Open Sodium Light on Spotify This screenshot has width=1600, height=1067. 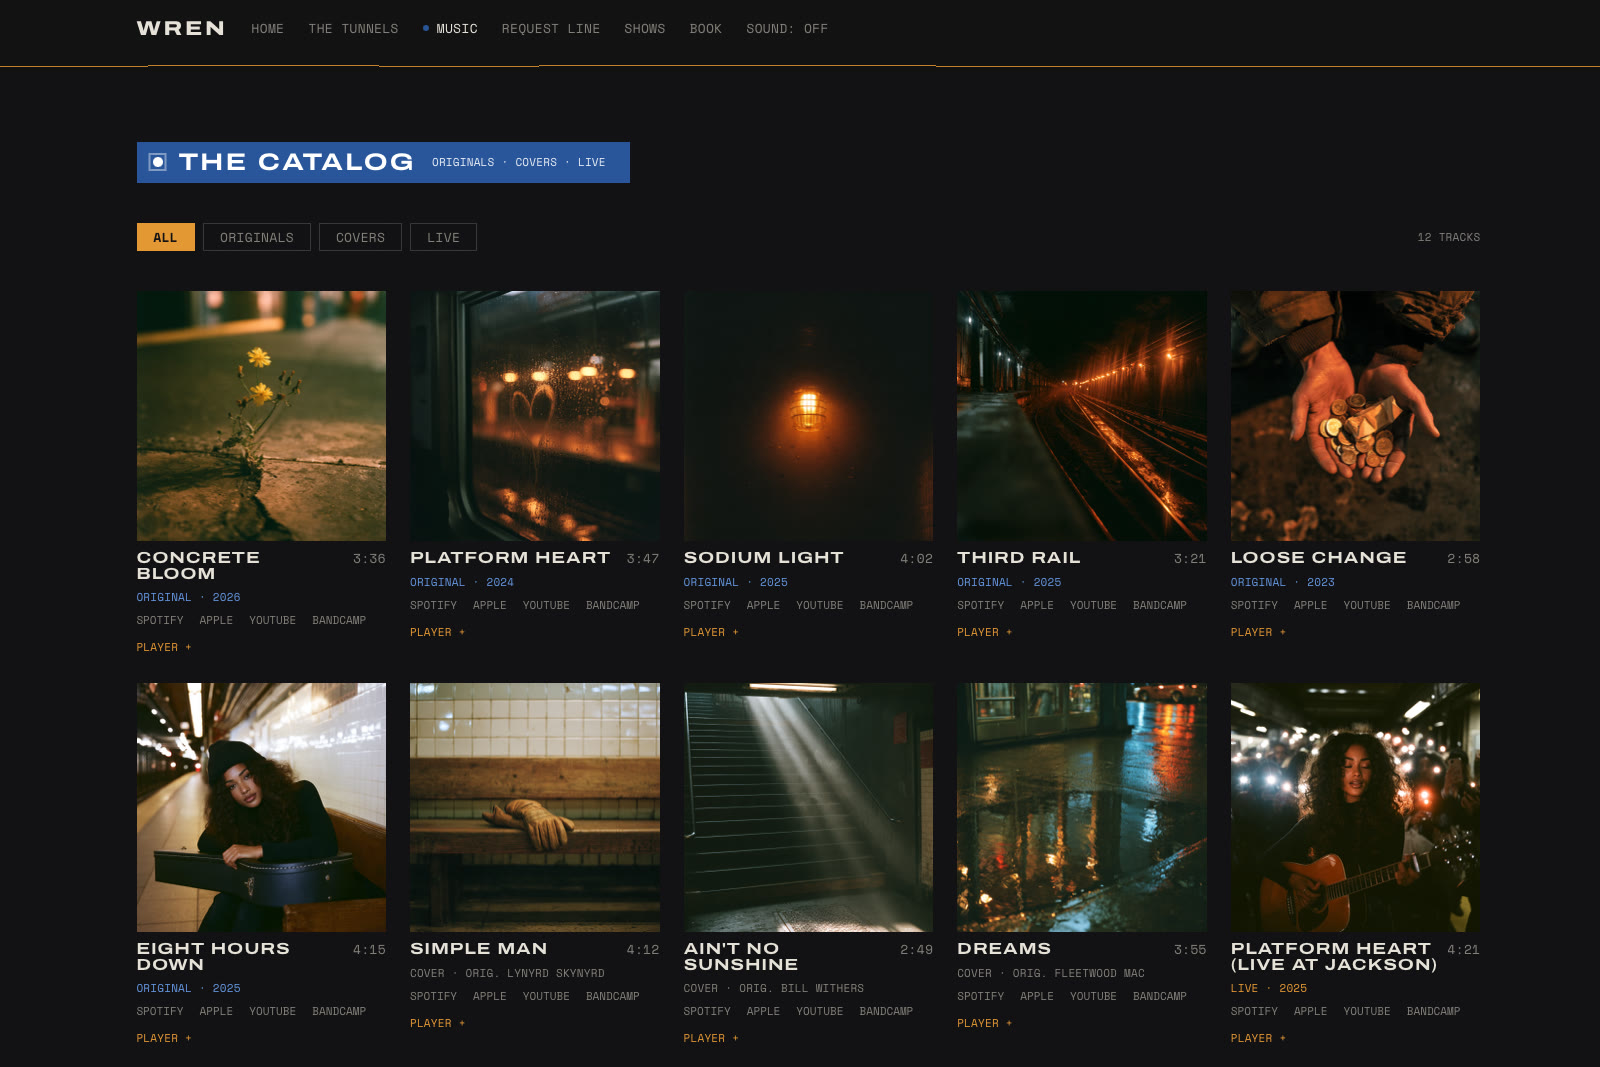(707, 605)
